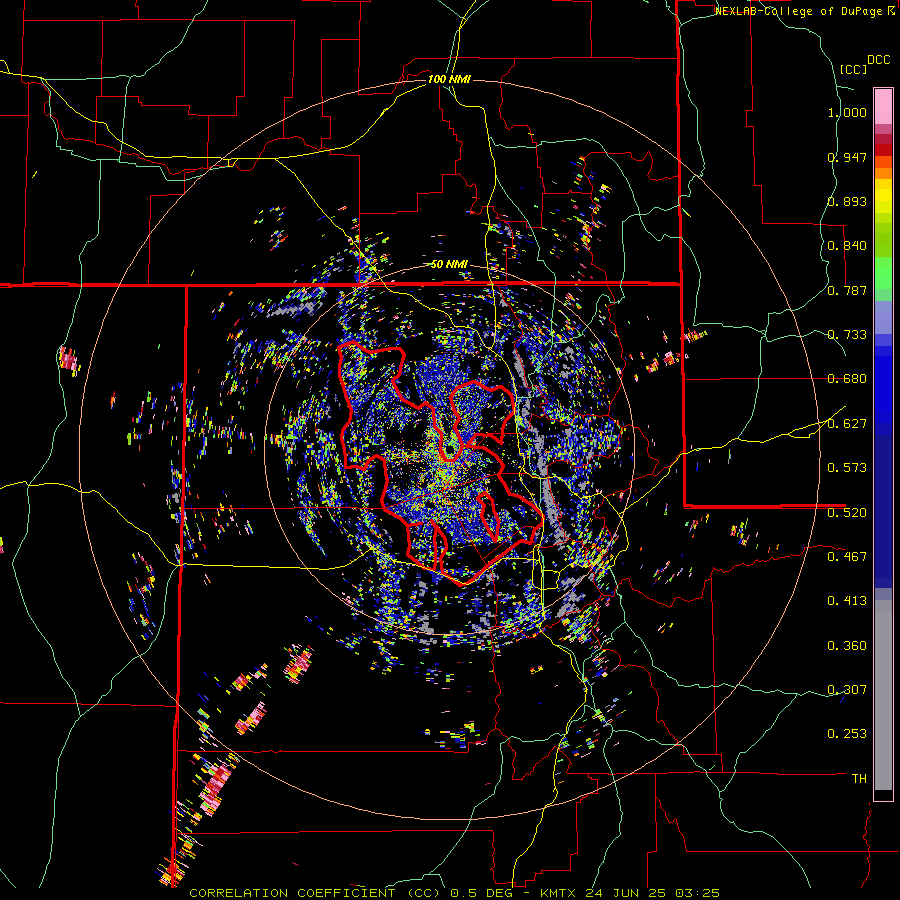Image resolution: width=900 pixels, height=900 pixels.
Task: Select the 1.000 colorbar value label
Action: click(847, 112)
